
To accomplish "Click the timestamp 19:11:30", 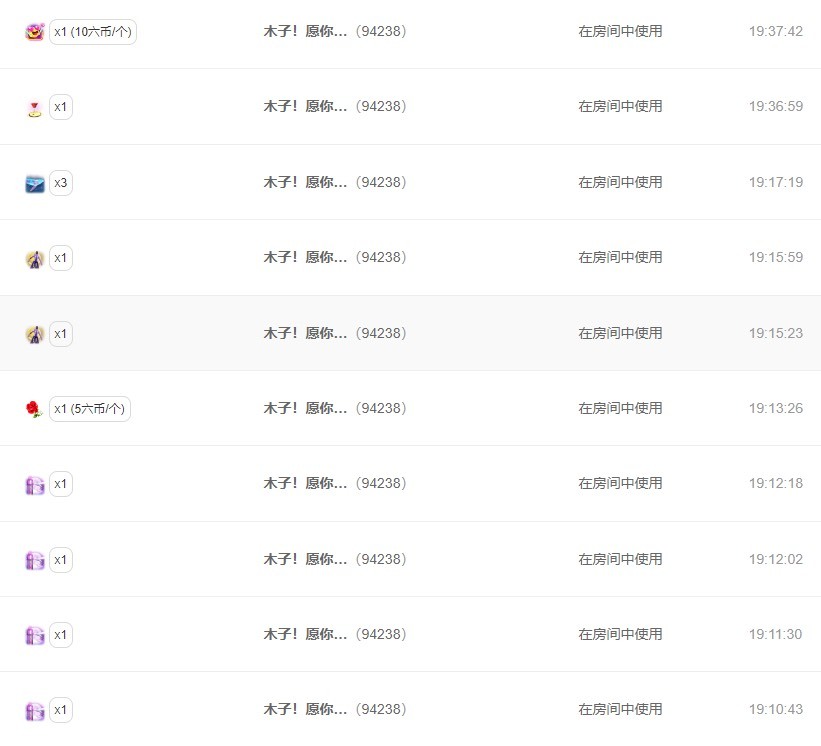I will (x=775, y=634).
